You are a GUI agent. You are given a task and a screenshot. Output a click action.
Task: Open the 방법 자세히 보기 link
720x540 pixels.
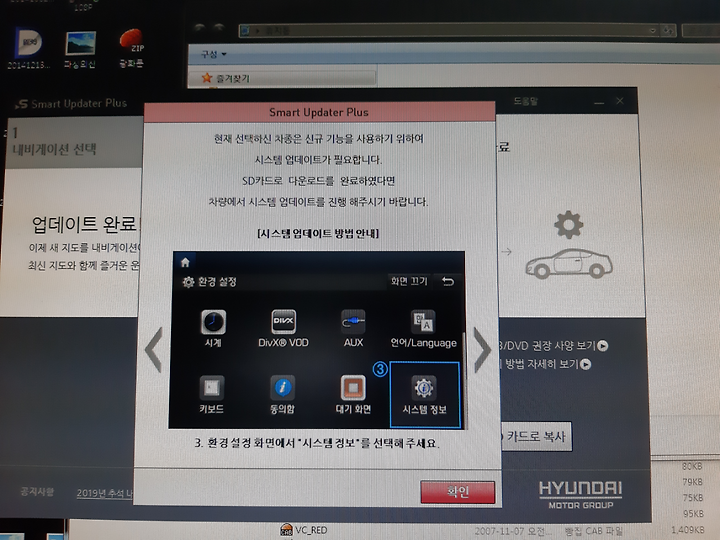pos(546,364)
